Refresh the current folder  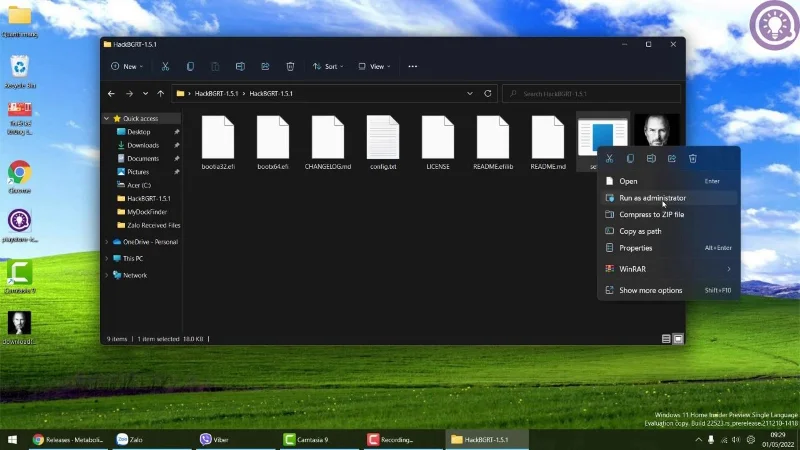coord(488,94)
